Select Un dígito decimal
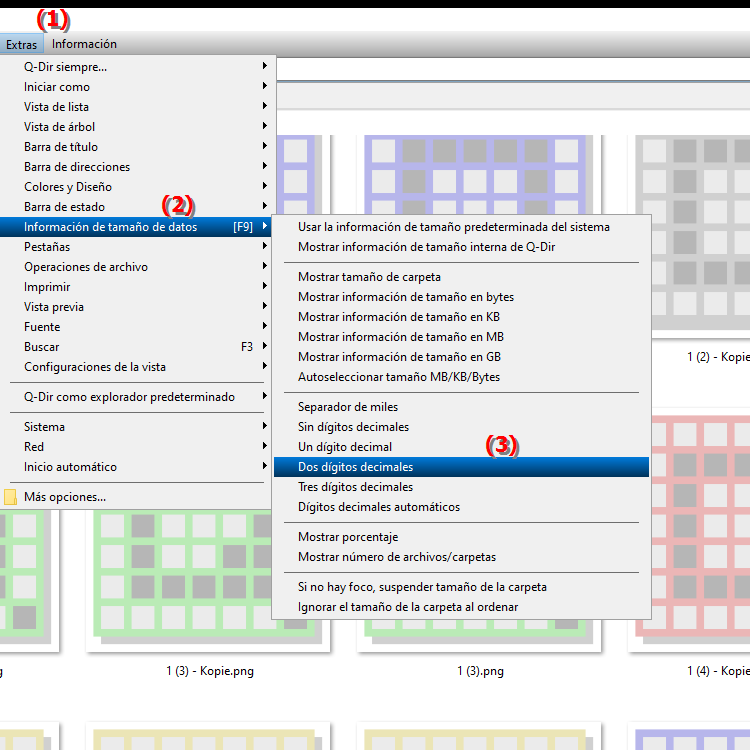This screenshot has height=750, width=750. [461, 447]
